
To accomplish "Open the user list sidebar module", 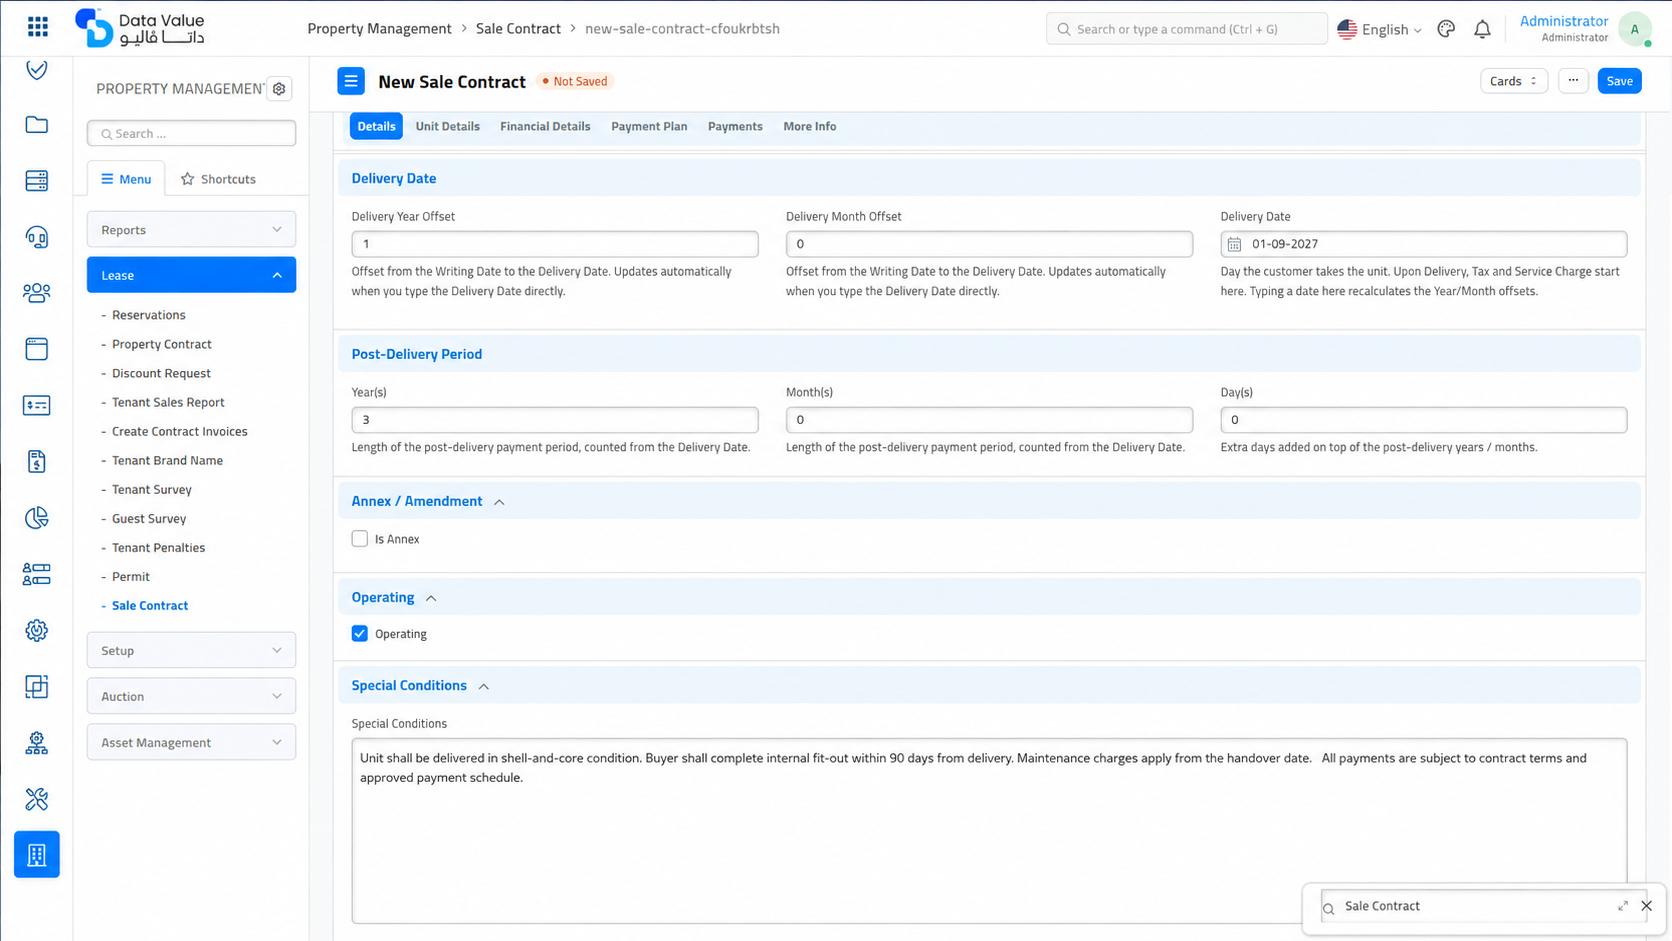I will tap(37, 574).
